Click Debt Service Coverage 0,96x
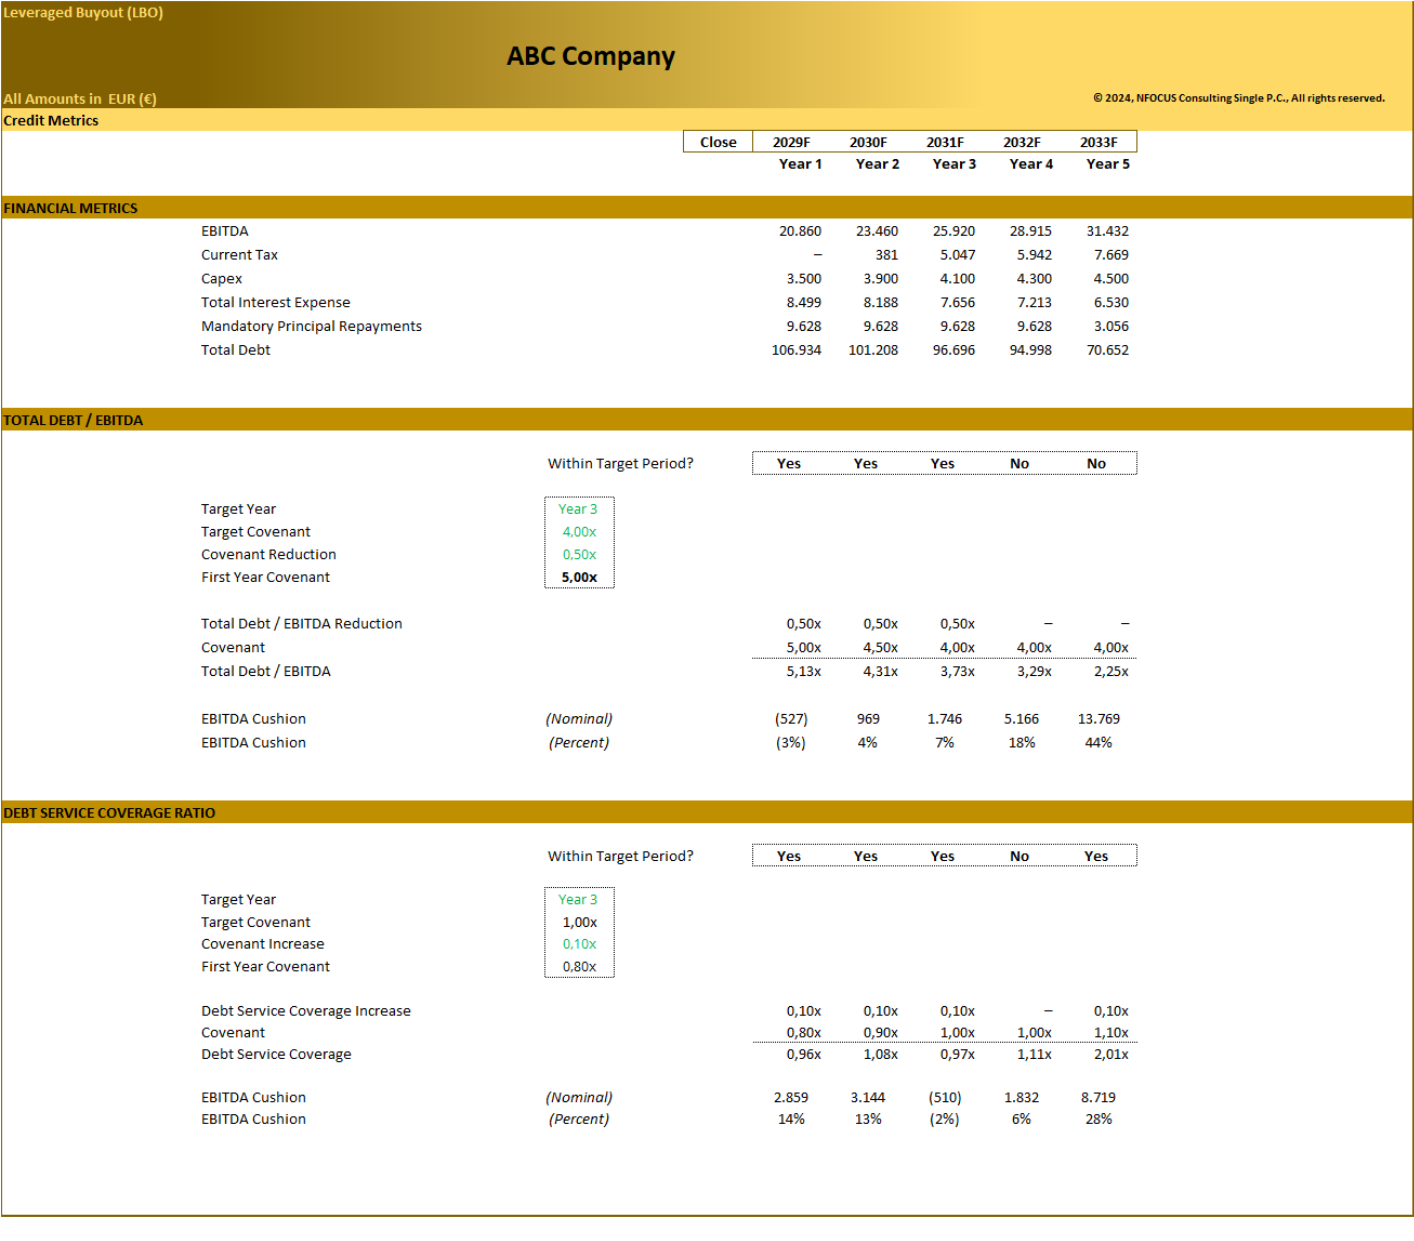This screenshot has height=1241, width=1414. [x=803, y=1054]
